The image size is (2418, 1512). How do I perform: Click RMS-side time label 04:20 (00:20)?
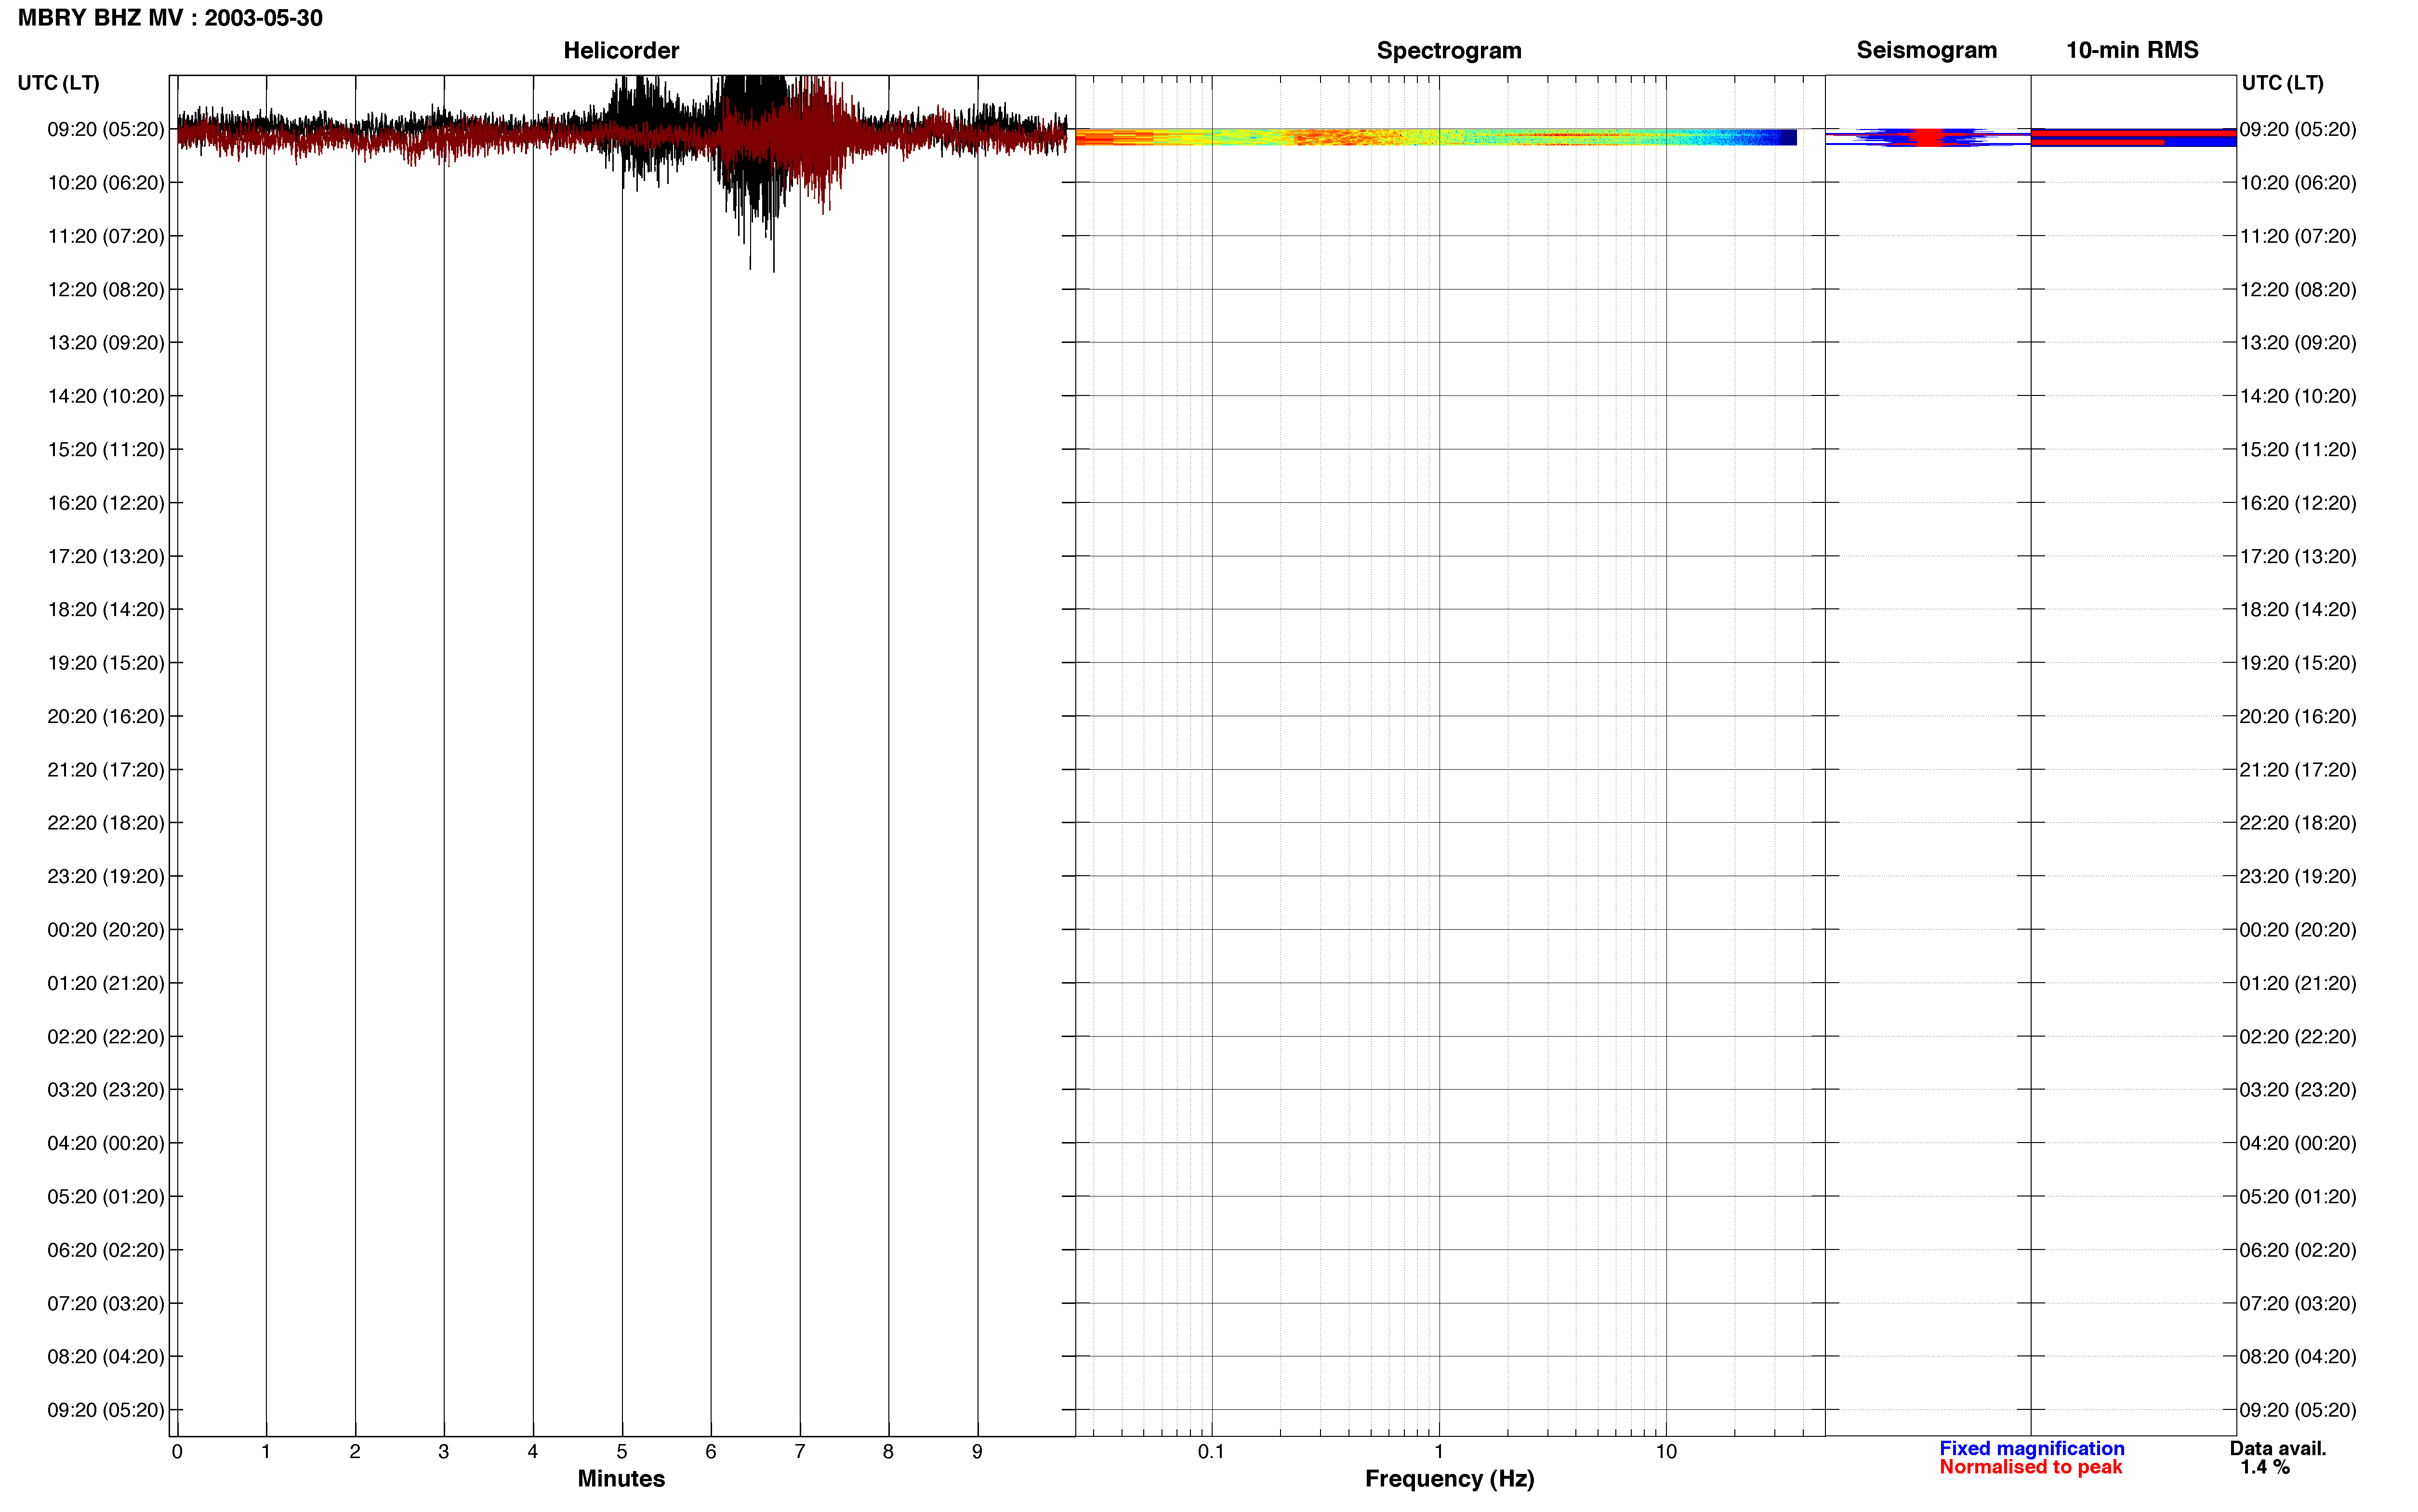pyautogui.click(x=2298, y=1143)
